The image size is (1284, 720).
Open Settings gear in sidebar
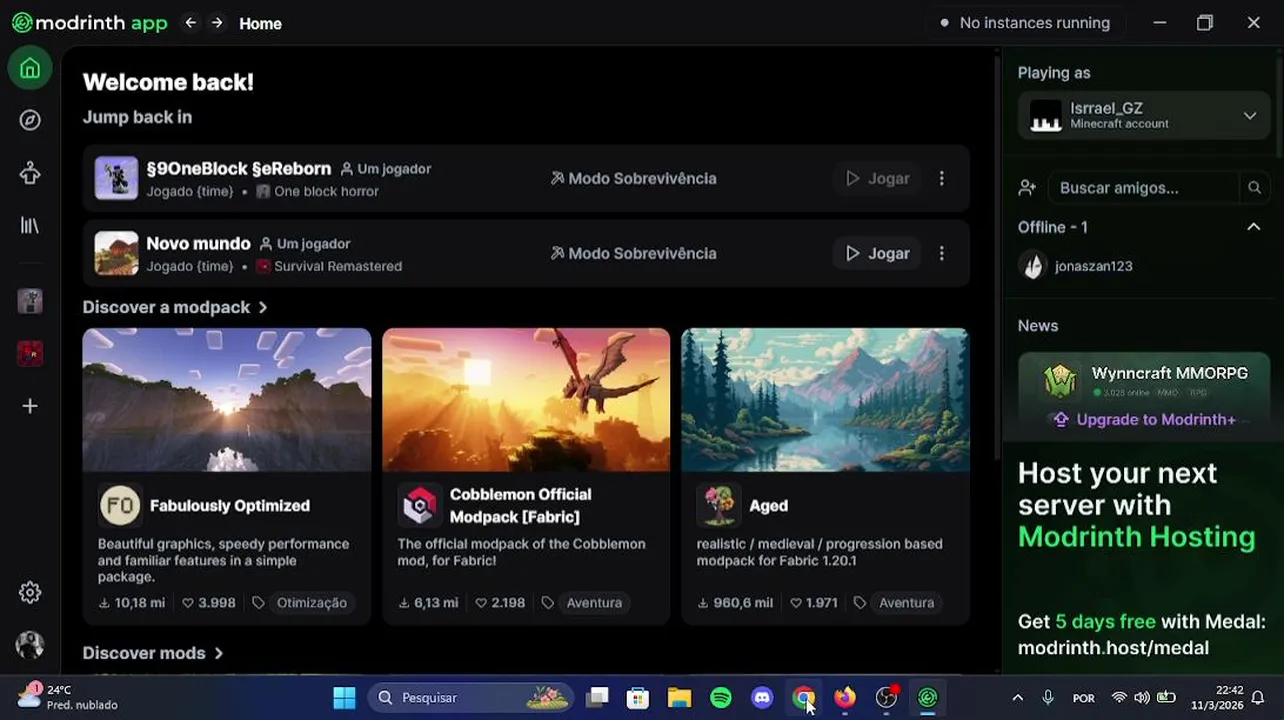[x=30, y=592]
